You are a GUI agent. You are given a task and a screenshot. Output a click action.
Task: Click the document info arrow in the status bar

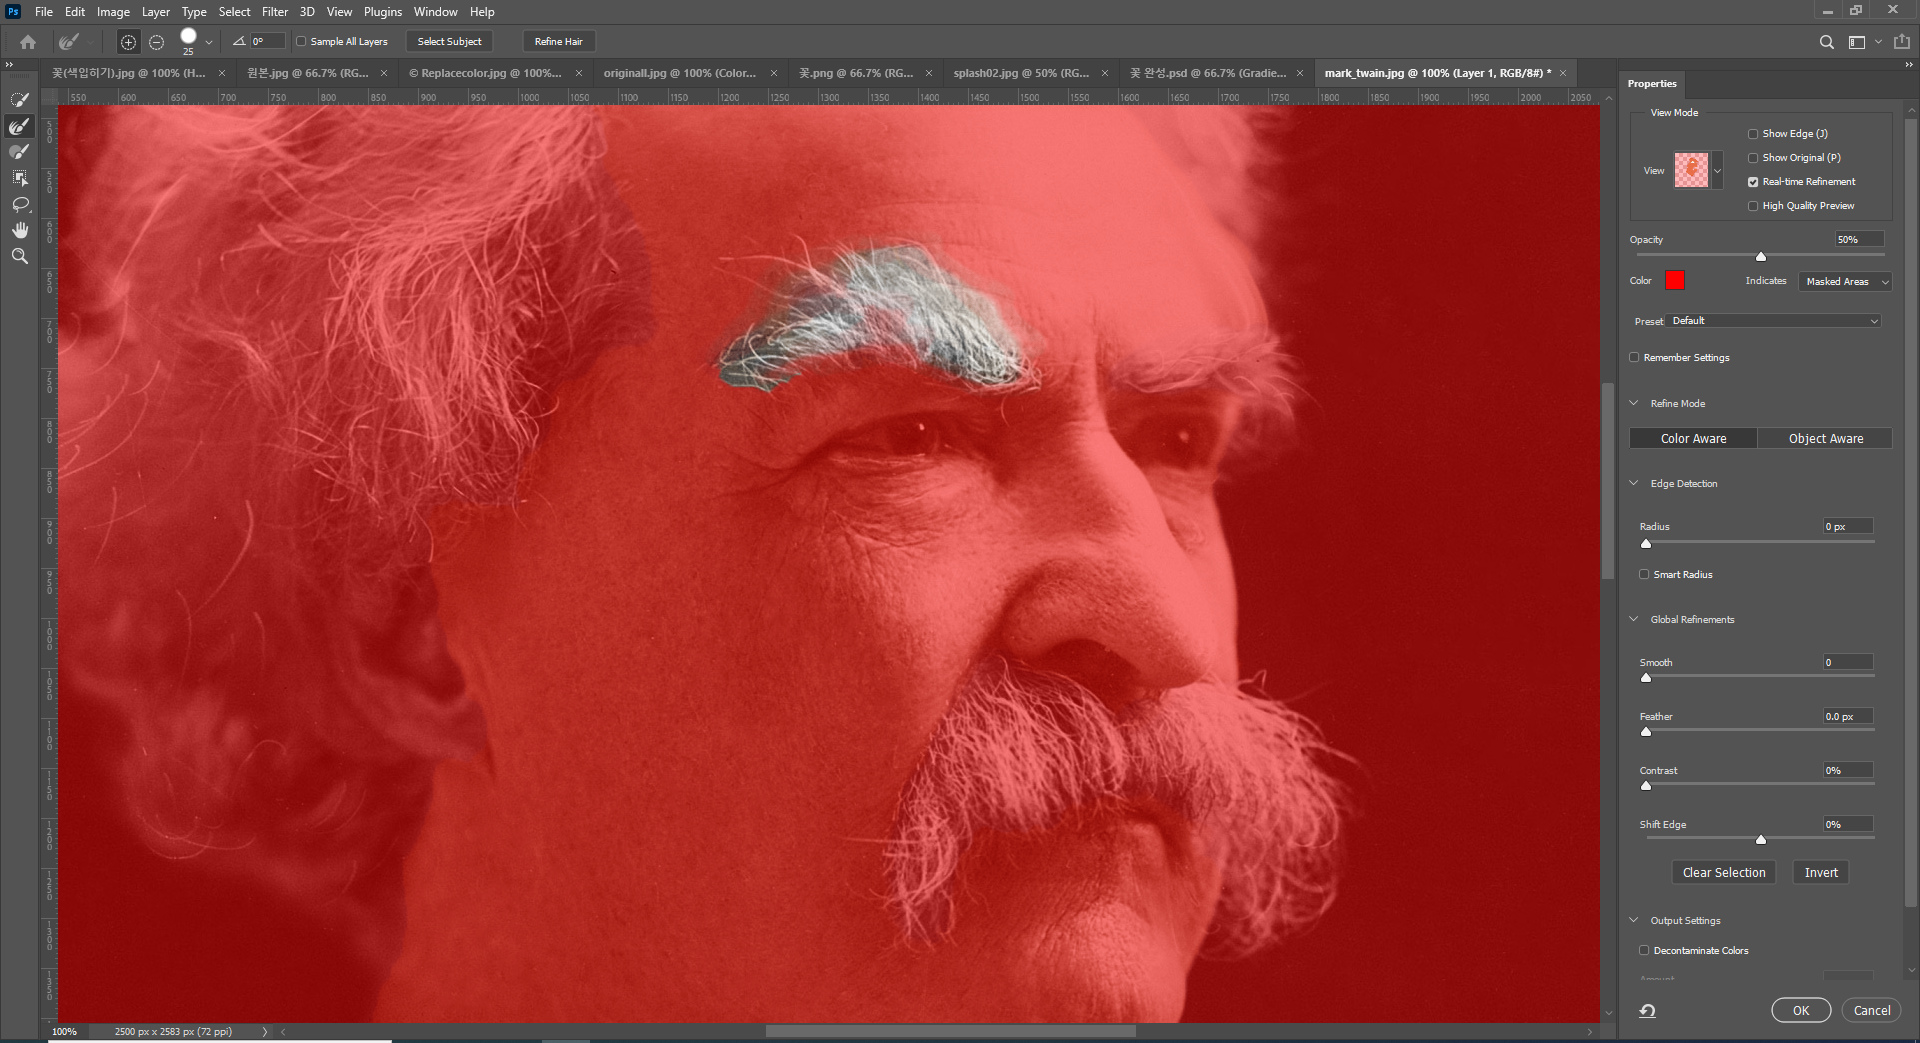[265, 1032]
